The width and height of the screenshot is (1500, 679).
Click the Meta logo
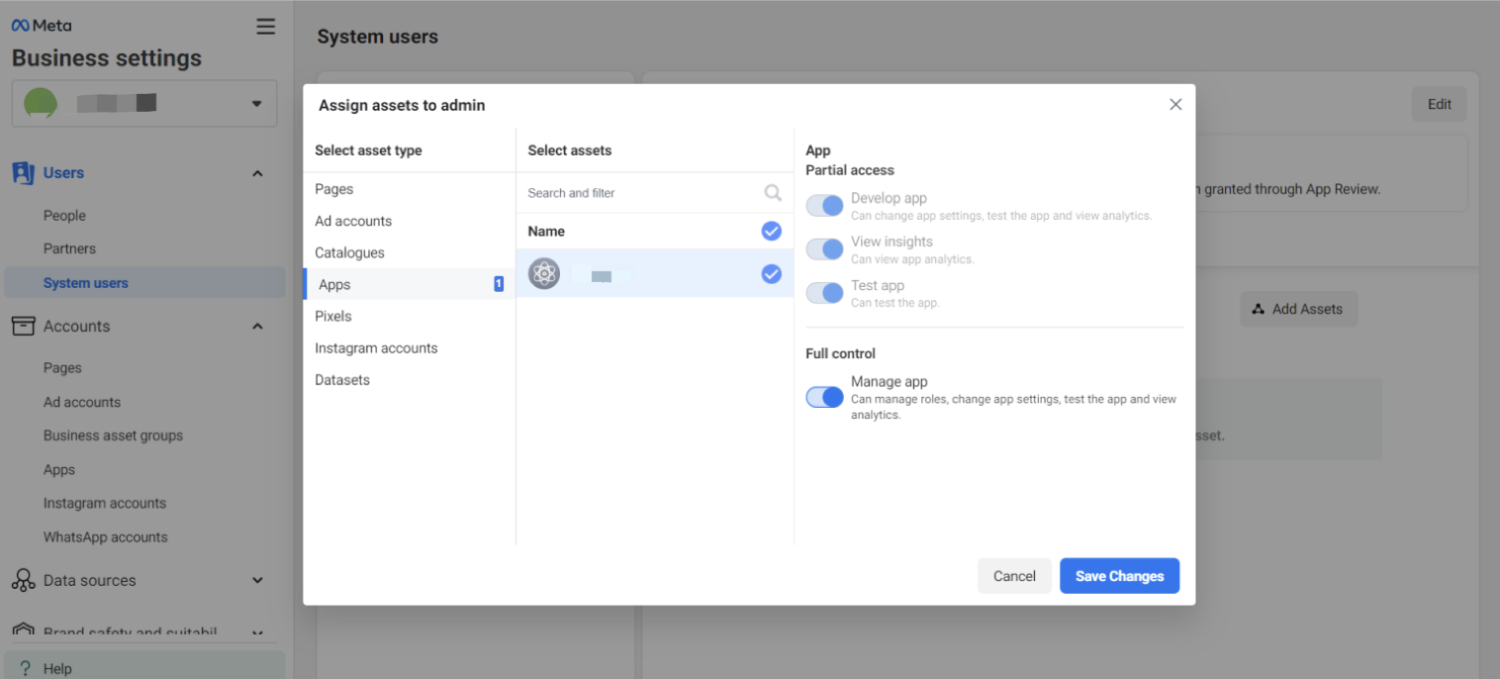click(x=41, y=26)
